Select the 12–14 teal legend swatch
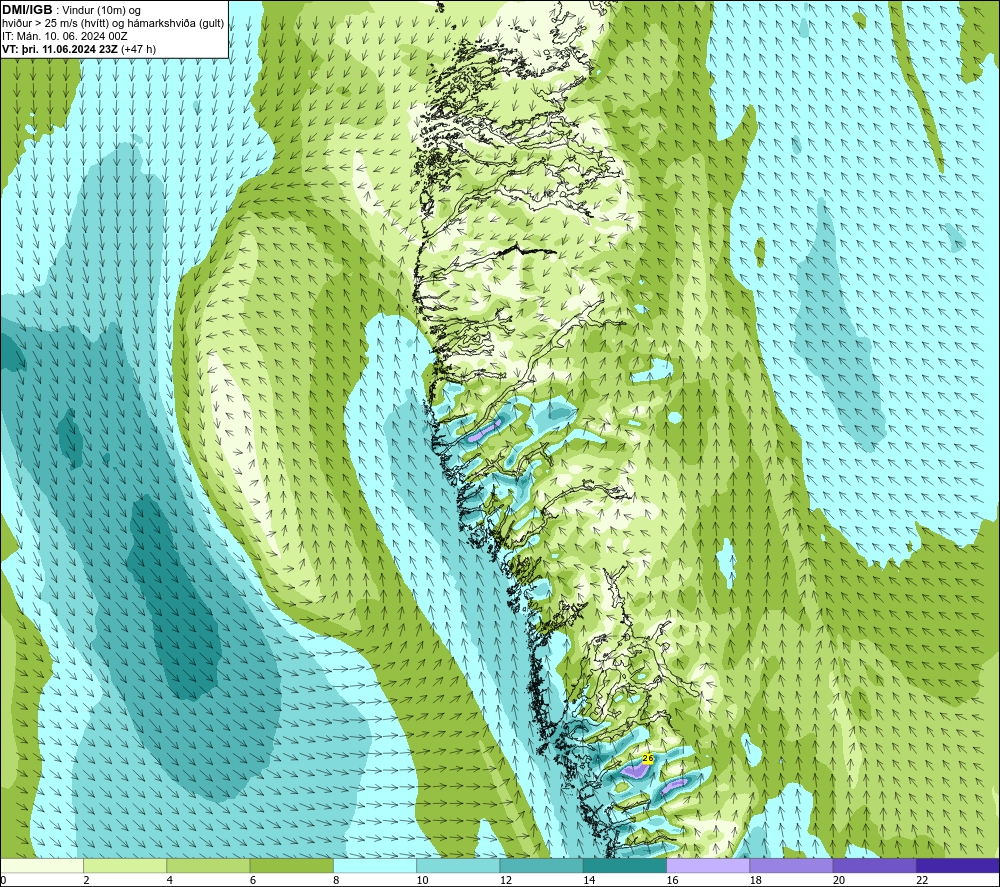 pos(541,865)
